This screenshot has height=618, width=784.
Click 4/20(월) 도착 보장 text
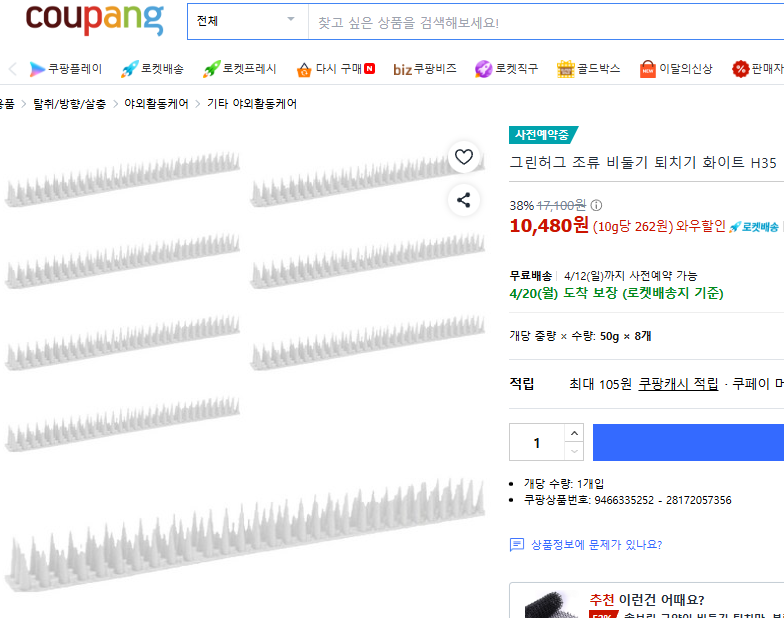coord(616,293)
